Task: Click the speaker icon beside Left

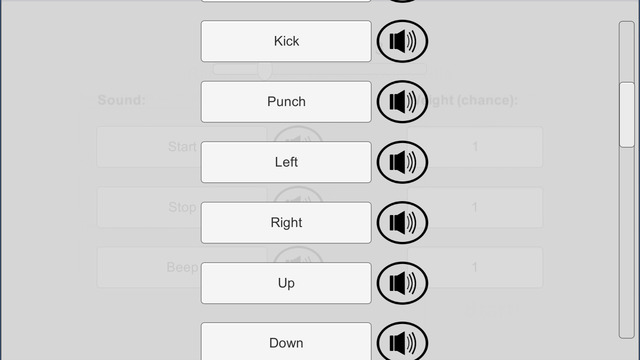Action: 402,162
